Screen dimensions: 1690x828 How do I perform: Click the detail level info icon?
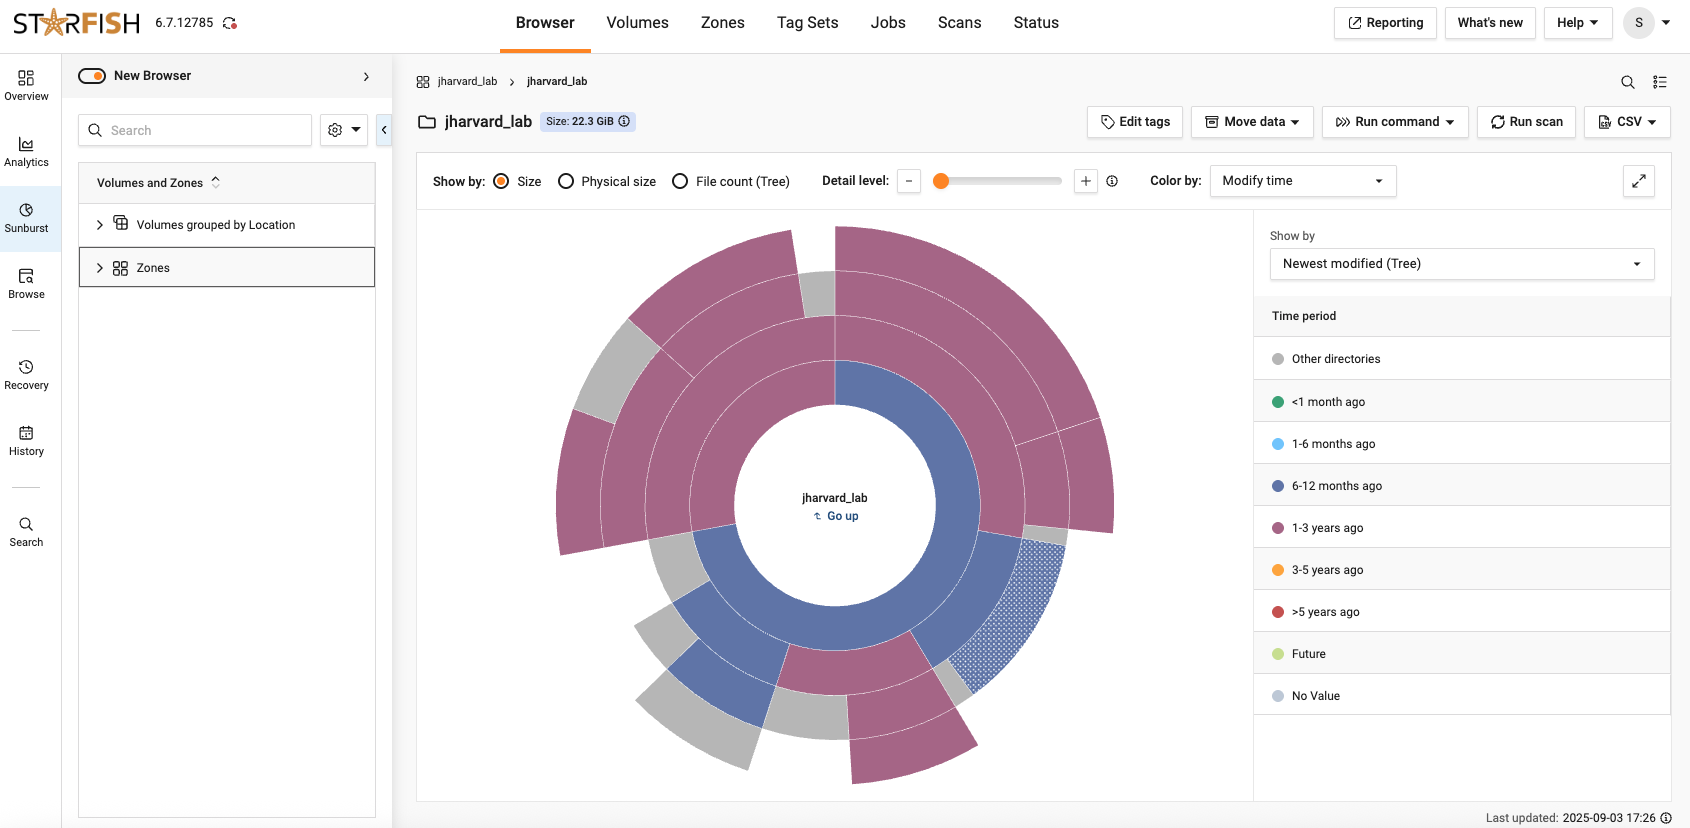coord(1112,181)
